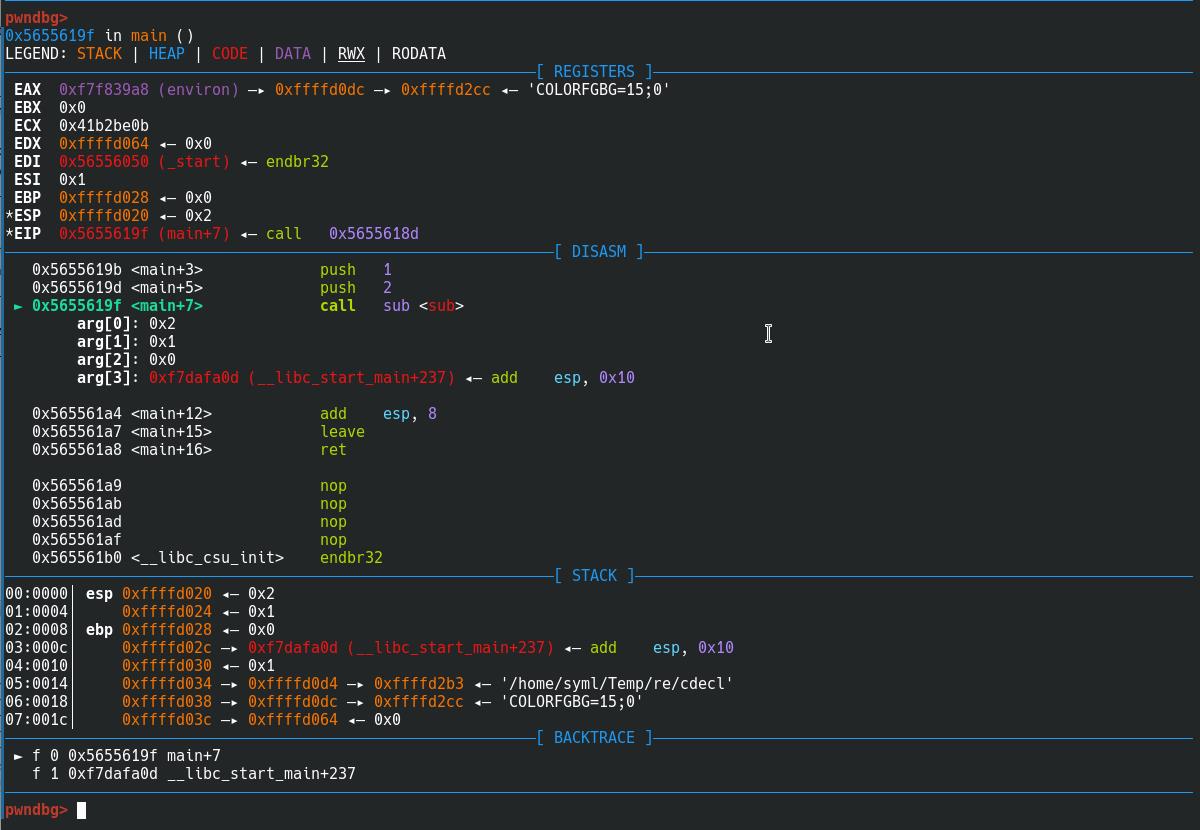This screenshot has height=830, width=1200.
Task: Click the EAX register environ address value
Action: [x=149, y=90]
